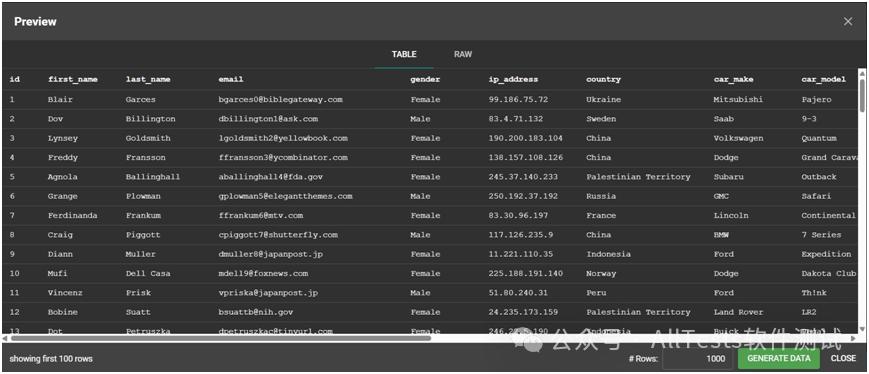Click the Outback car model cell
This screenshot has height=374, width=869.
[x=819, y=177]
